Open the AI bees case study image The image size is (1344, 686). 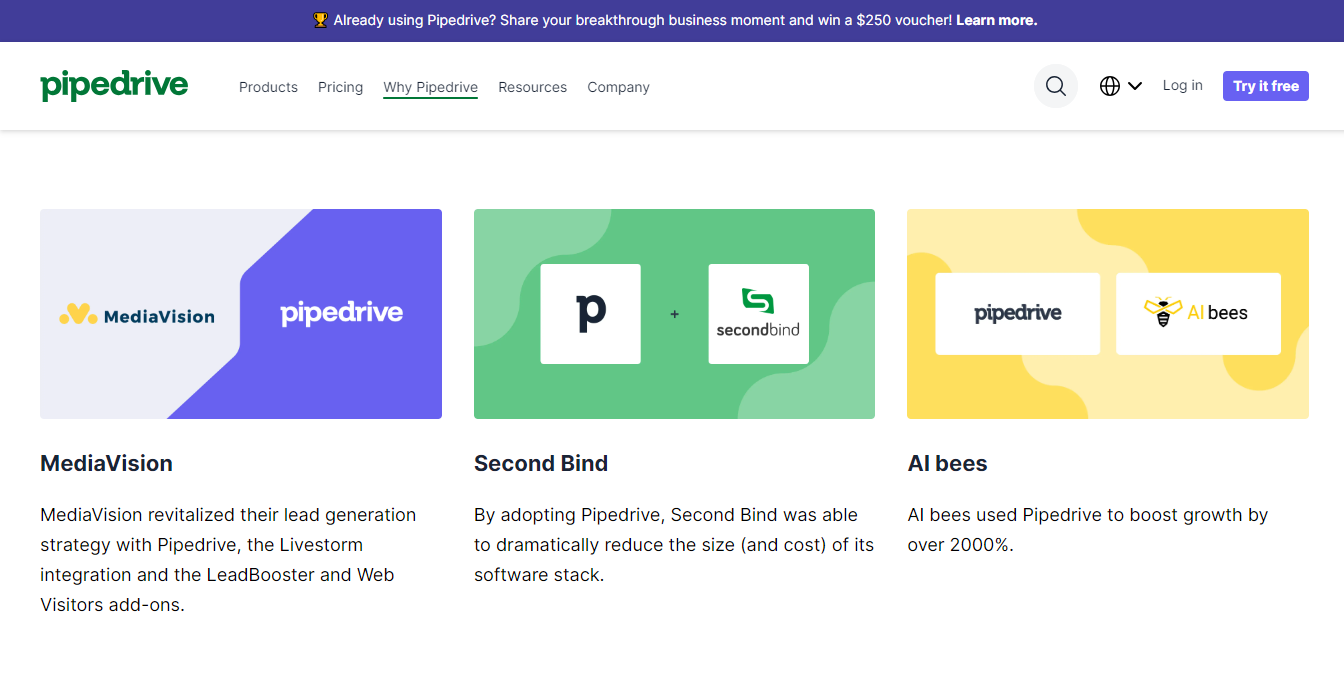[x=1108, y=314]
